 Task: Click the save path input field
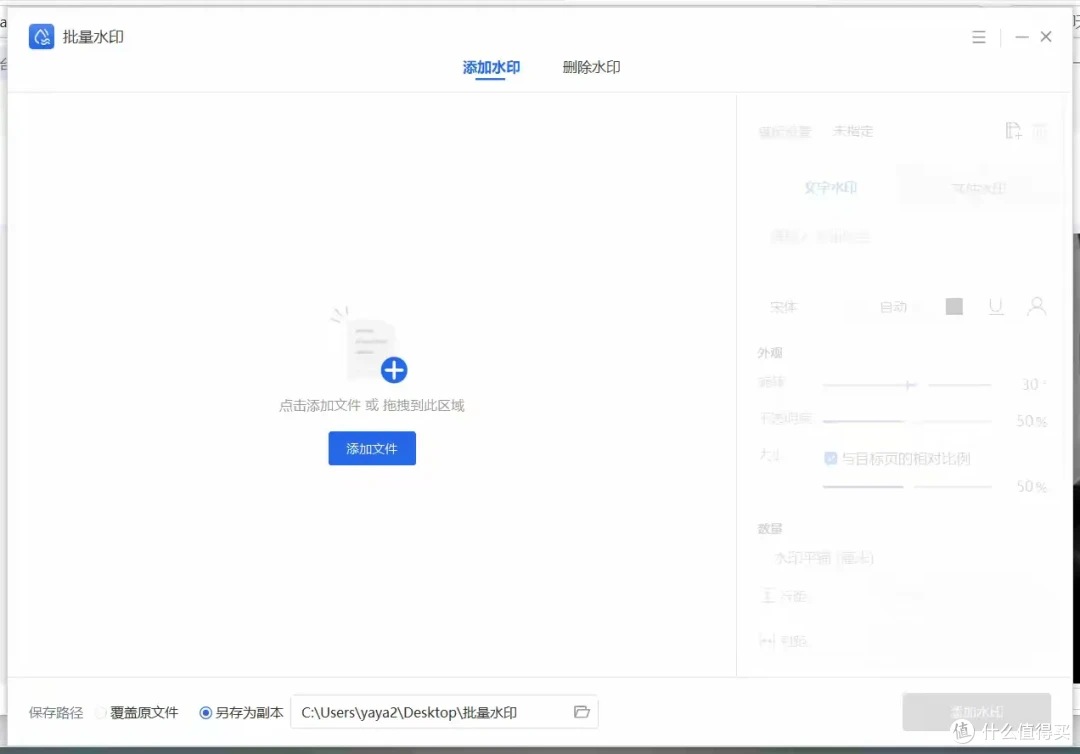click(x=444, y=712)
